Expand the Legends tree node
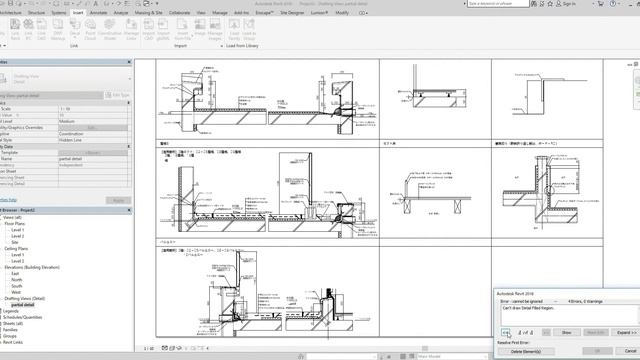 (1, 311)
